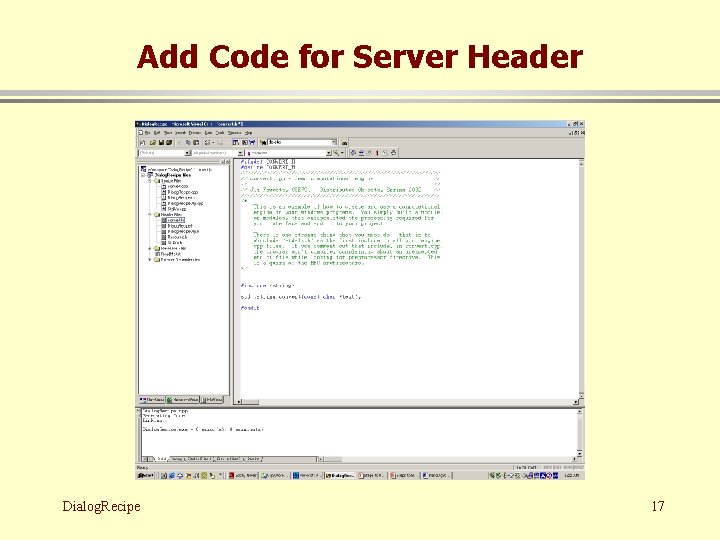The height and width of the screenshot is (540, 720).
Task: Click the New Text File toolbar icon
Action: [142, 142]
